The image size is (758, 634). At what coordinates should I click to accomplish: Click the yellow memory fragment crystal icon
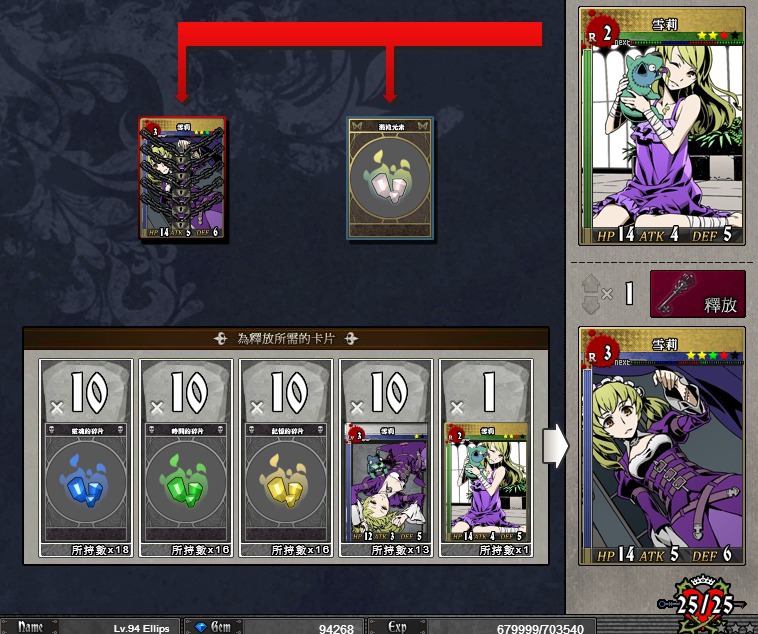[286, 481]
